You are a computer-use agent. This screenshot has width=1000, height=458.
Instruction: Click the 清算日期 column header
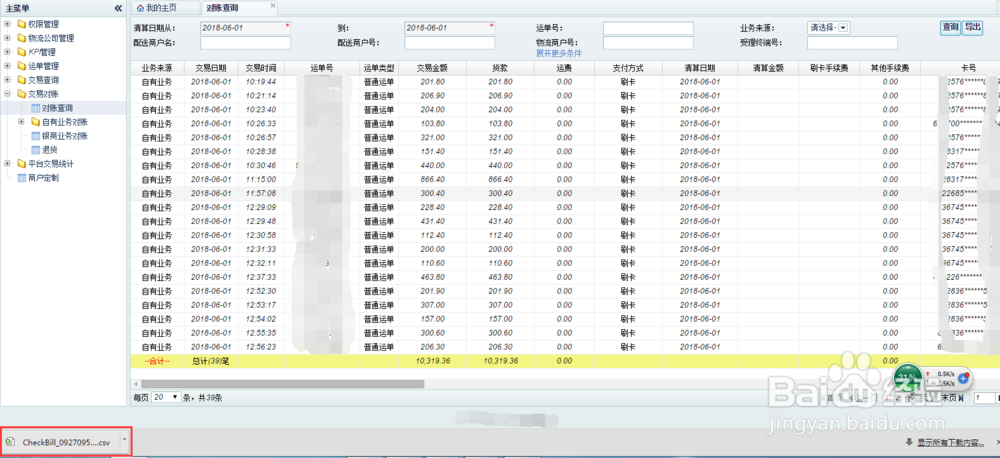tap(700, 68)
